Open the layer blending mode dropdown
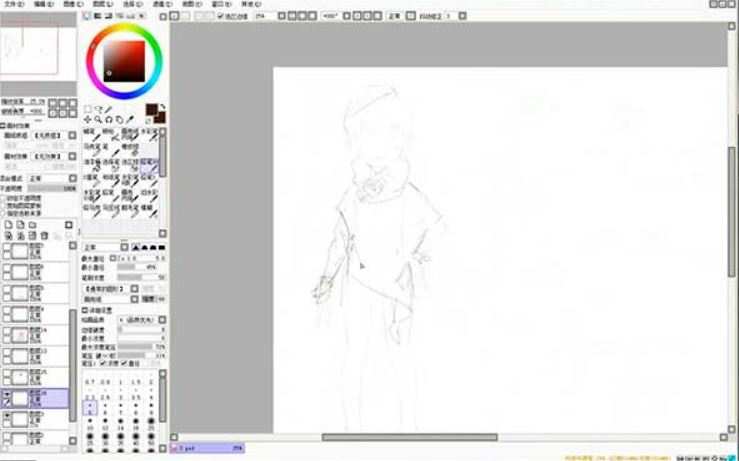 click(x=52, y=179)
